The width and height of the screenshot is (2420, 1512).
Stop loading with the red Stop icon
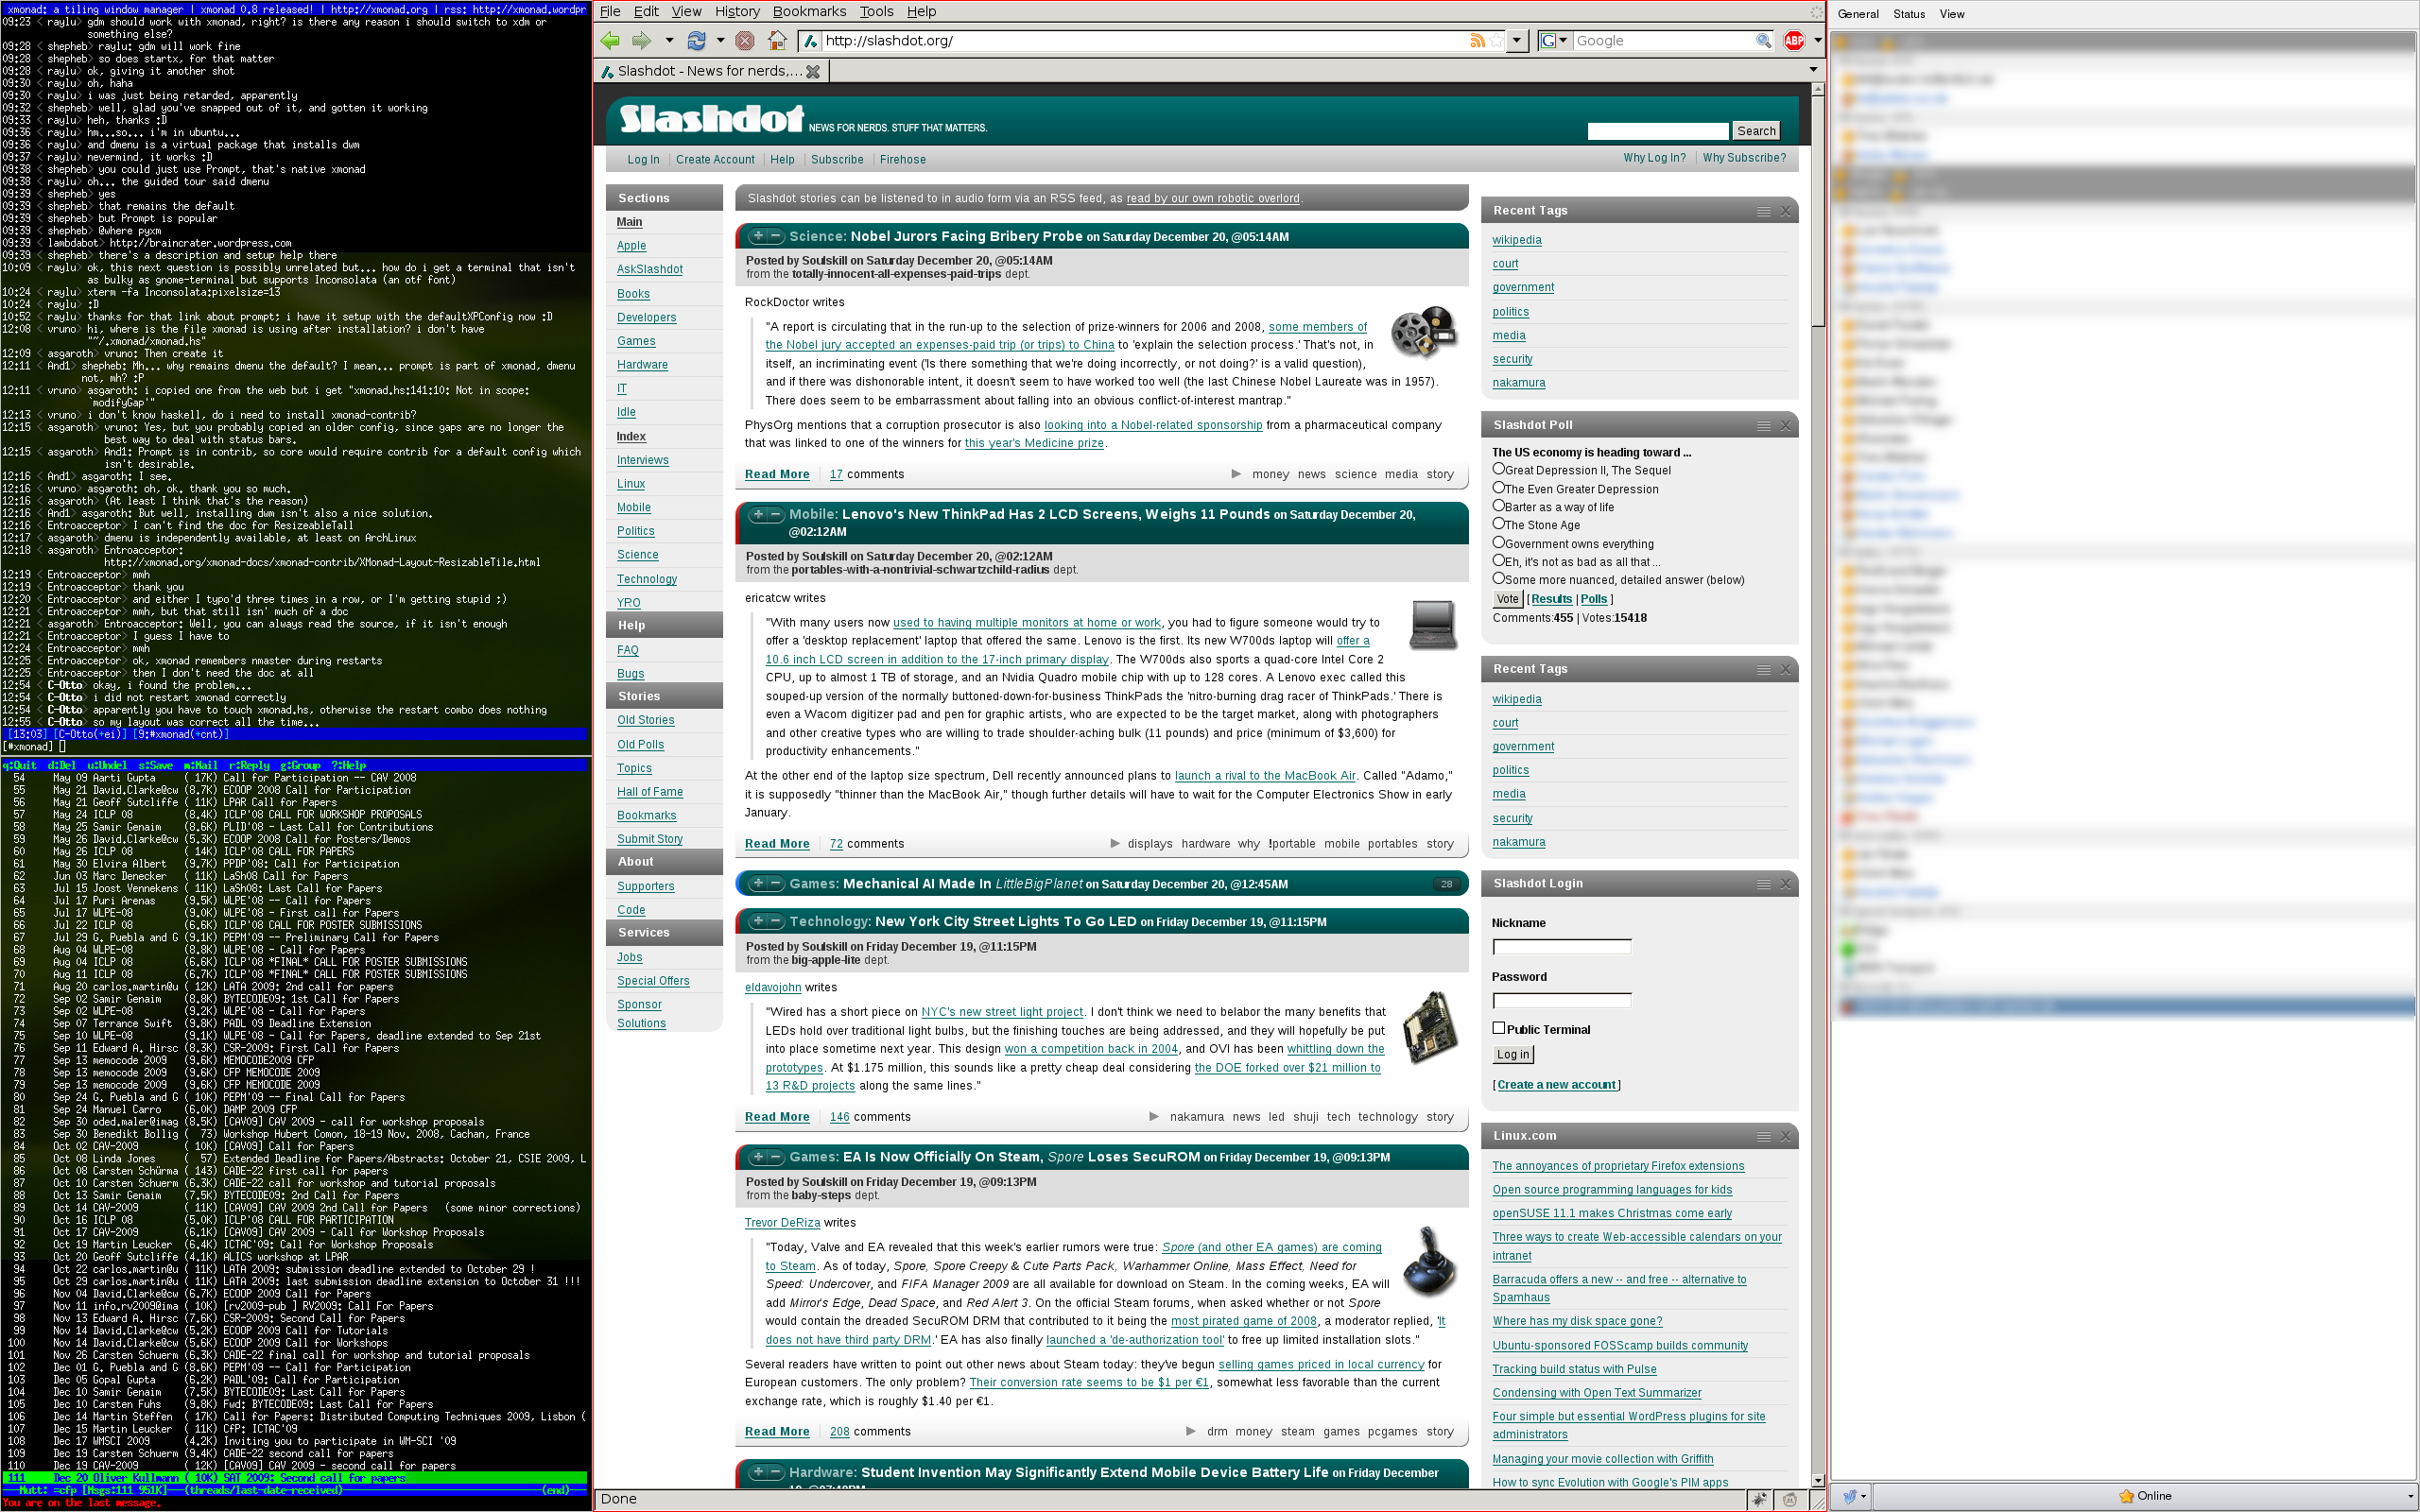(745, 41)
